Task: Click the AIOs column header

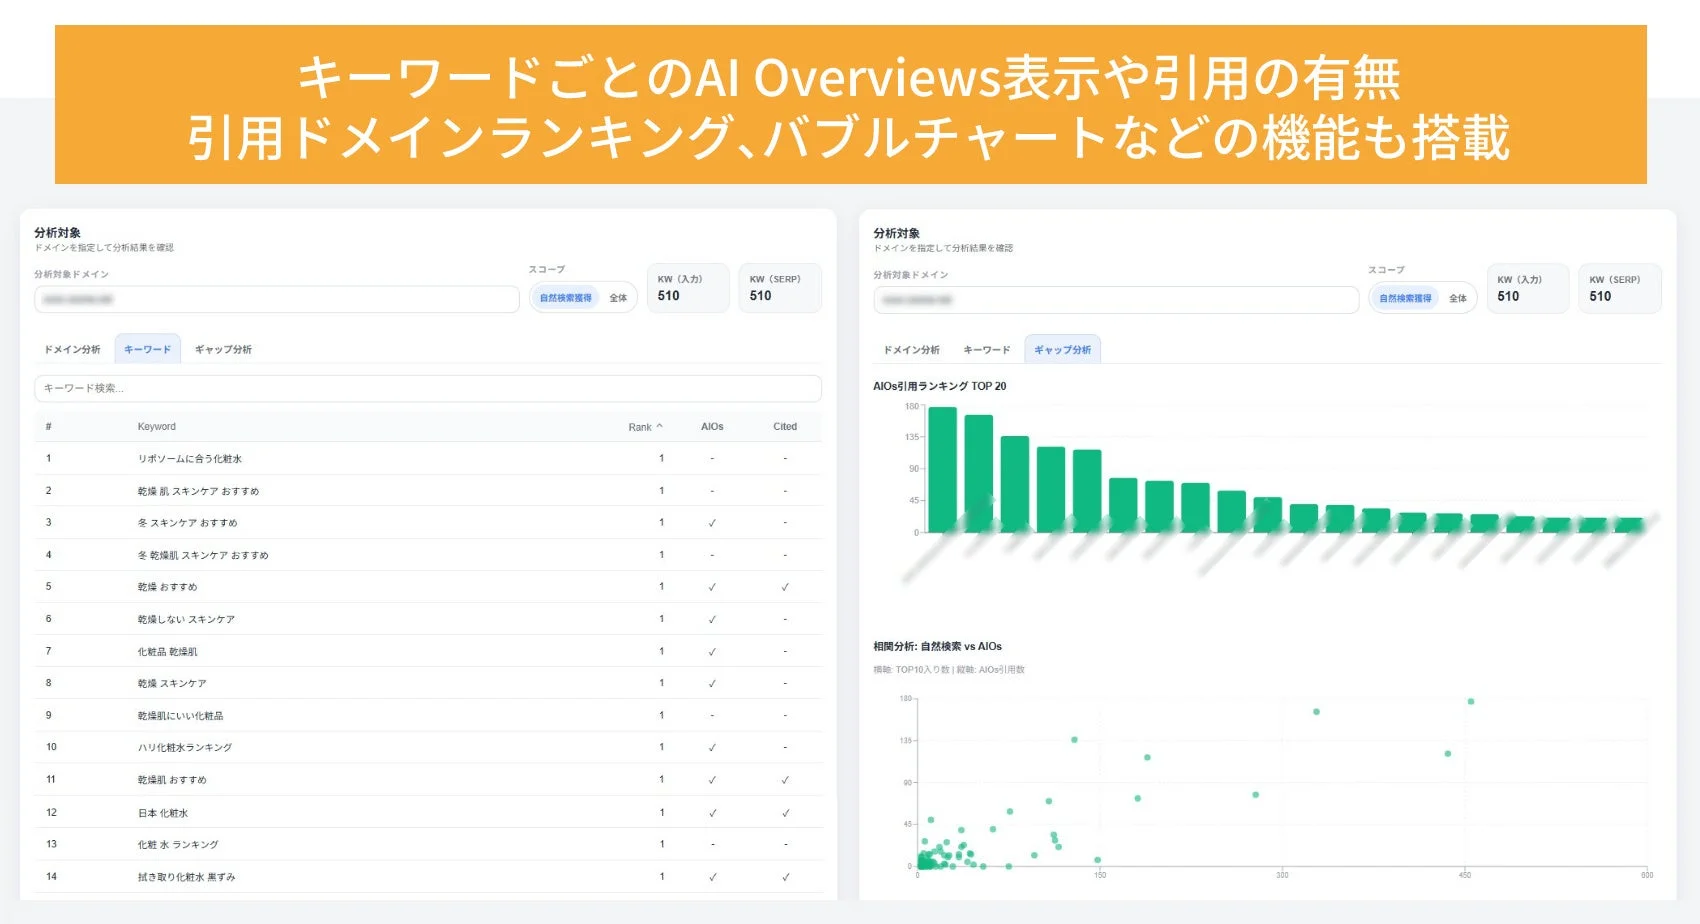Action: coord(712,426)
